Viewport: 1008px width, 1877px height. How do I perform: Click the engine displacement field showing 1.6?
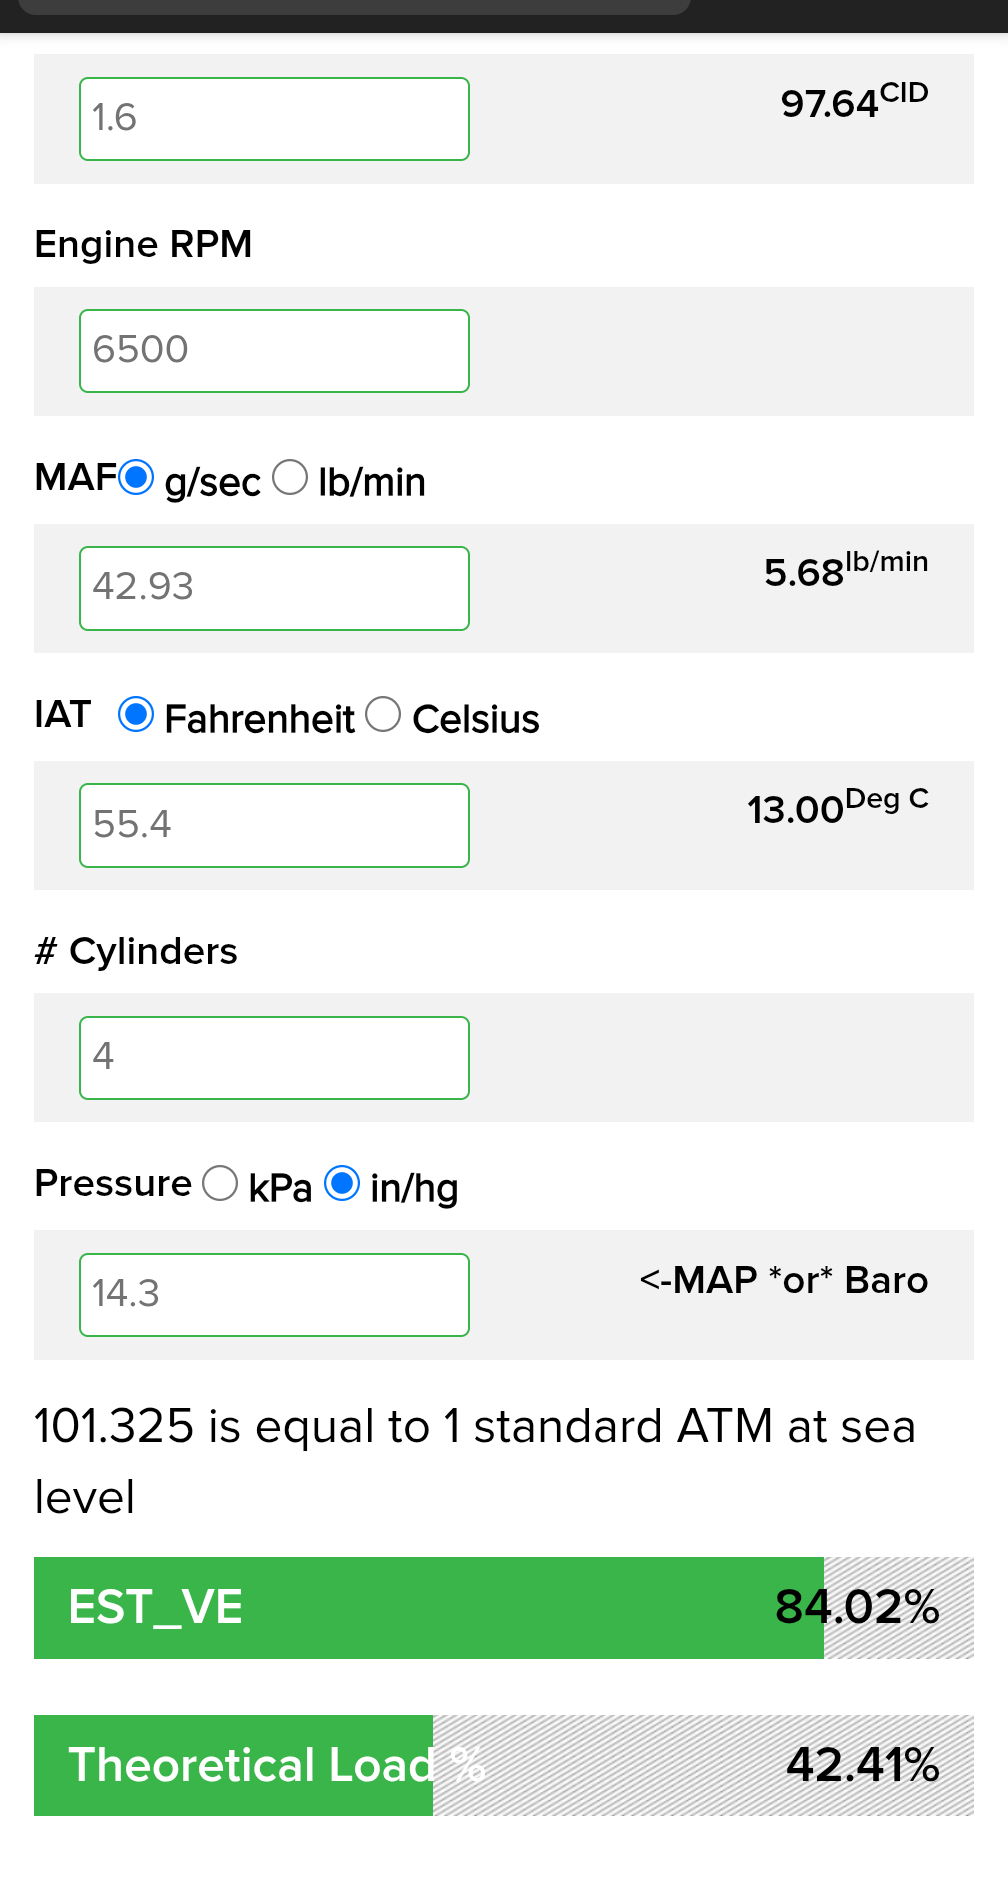coord(274,119)
